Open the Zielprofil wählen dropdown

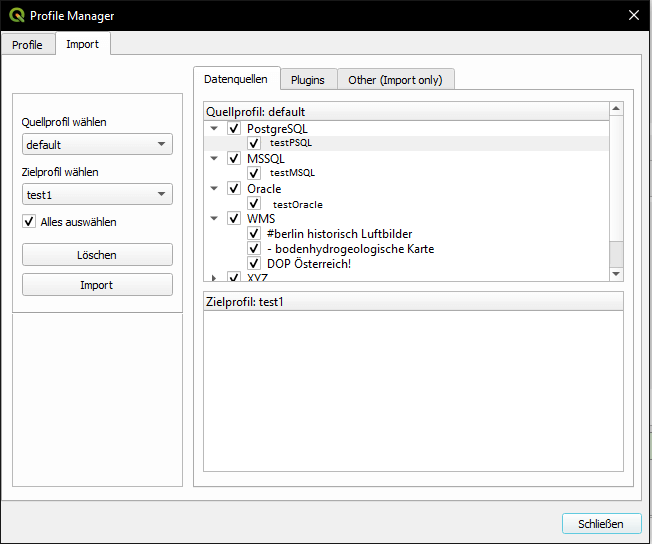pyautogui.click(x=97, y=195)
